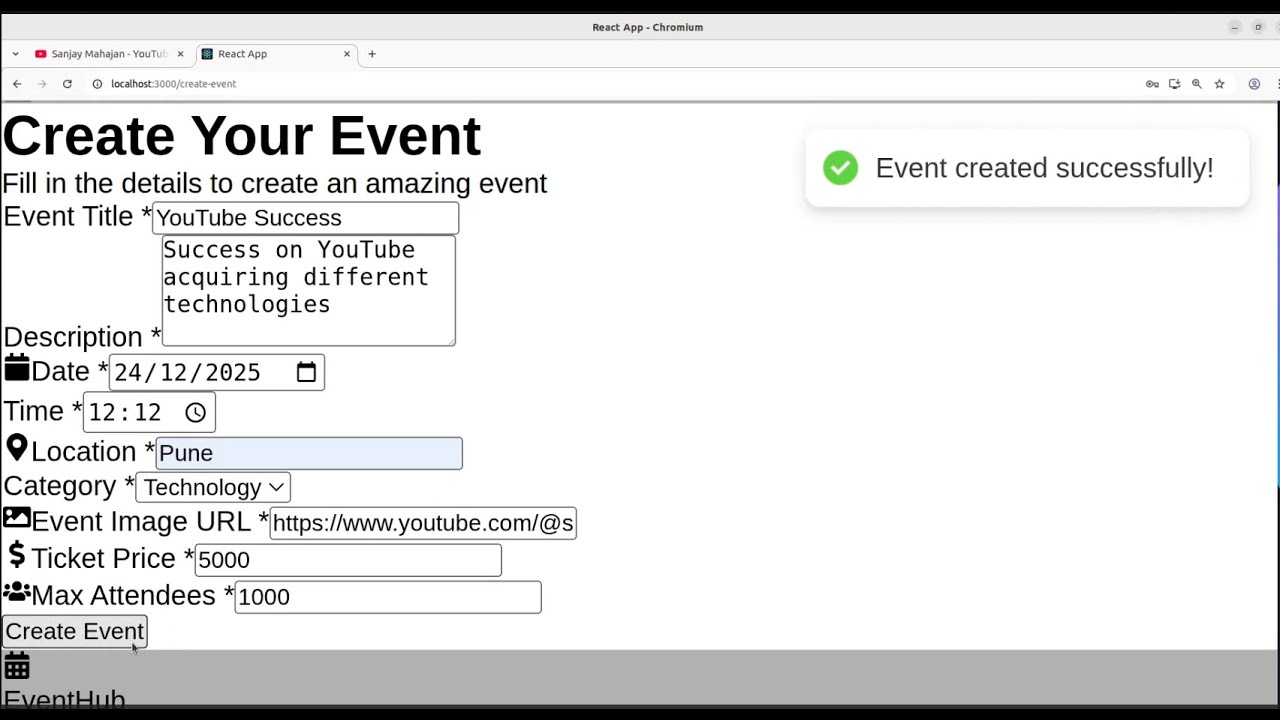The height and width of the screenshot is (720, 1280).
Task: Click the install app icon in address bar
Action: pos(1174,84)
